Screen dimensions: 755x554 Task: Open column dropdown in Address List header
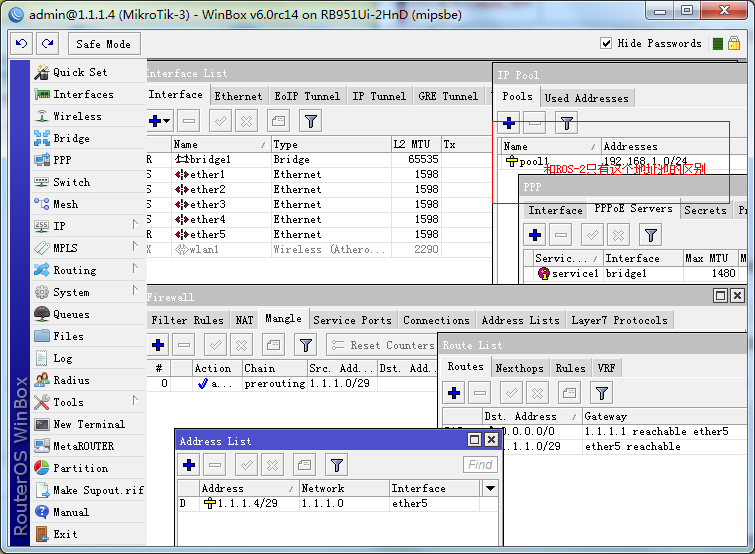coord(490,489)
